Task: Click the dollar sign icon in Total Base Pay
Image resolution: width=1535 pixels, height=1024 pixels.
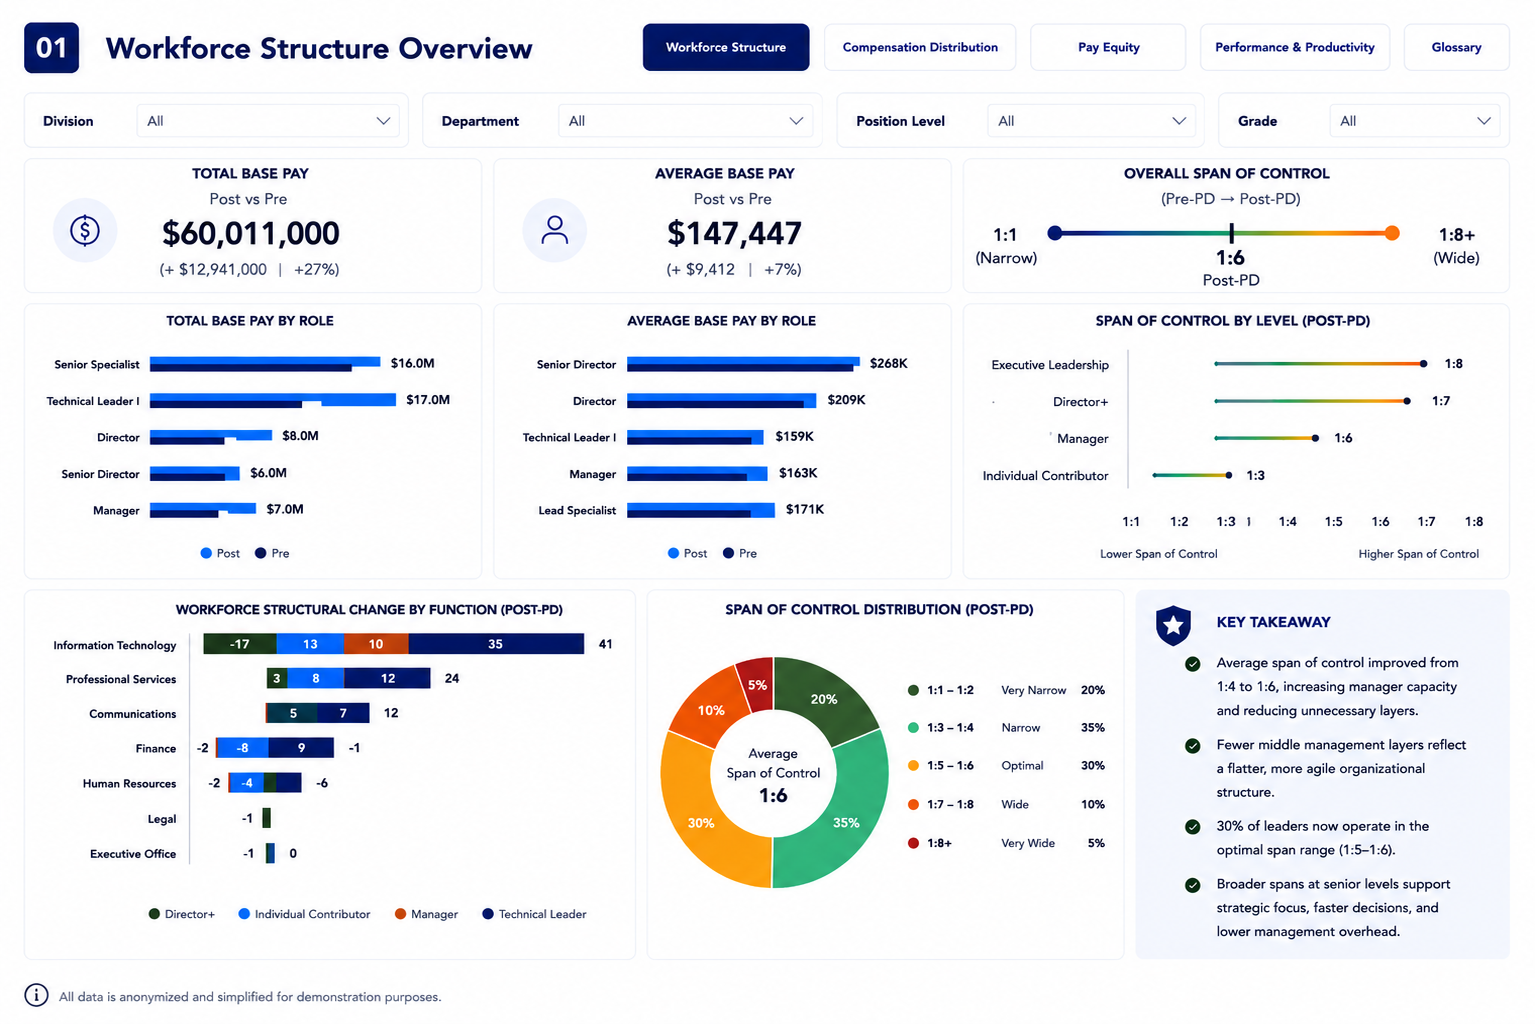Action: pos(85,230)
